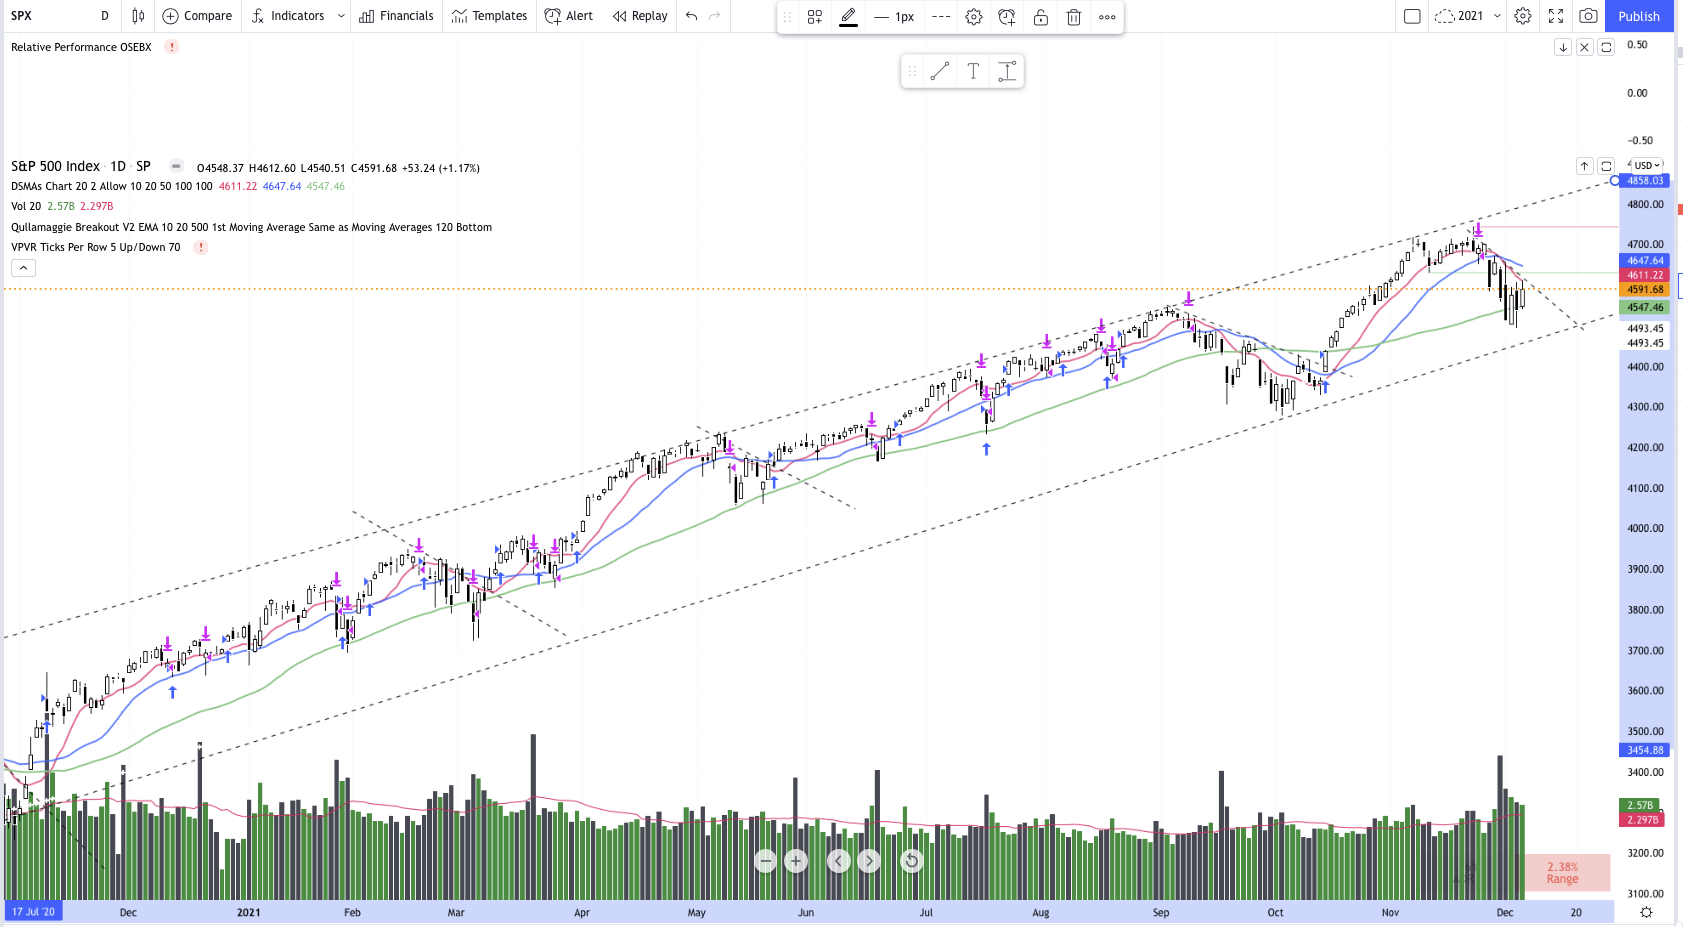Zoom out the chart with minus button
Screen dimensions: 1683x927
tap(766, 860)
